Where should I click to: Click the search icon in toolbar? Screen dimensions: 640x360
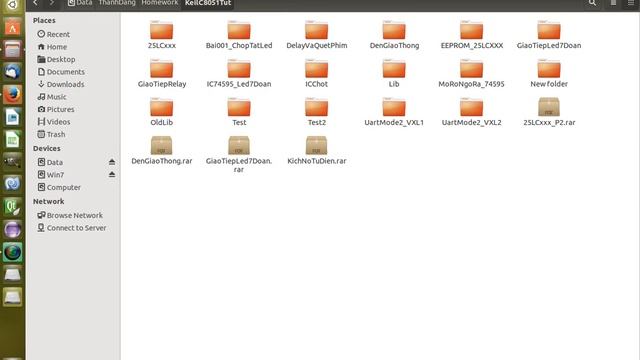[x=592, y=3]
